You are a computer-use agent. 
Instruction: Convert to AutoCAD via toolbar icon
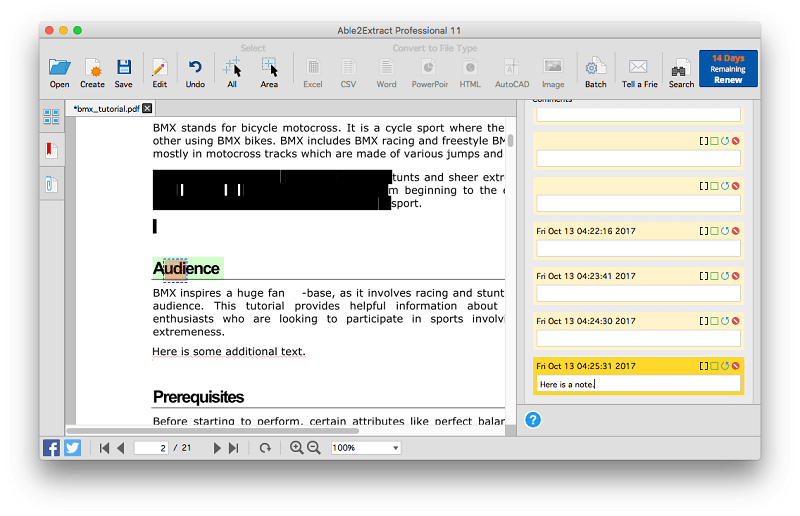(x=512, y=73)
